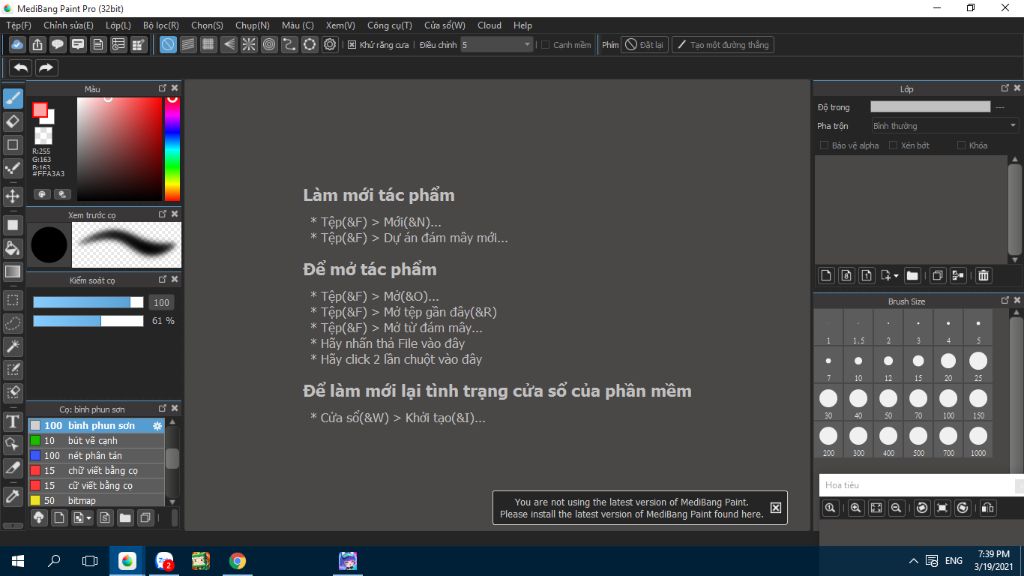
Task: Open settings gear for bình phun sơn
Action: tap(157, 426)
